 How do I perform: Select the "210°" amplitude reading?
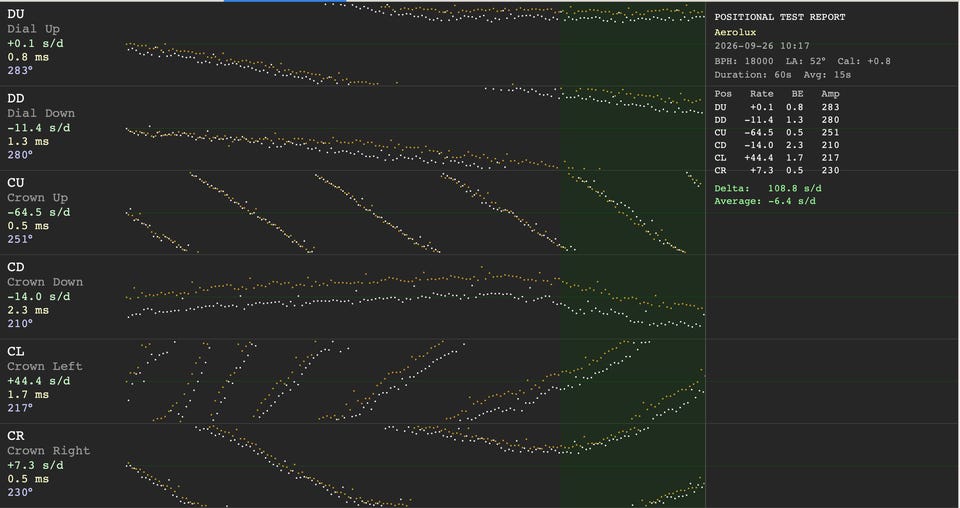coord(20,324)
